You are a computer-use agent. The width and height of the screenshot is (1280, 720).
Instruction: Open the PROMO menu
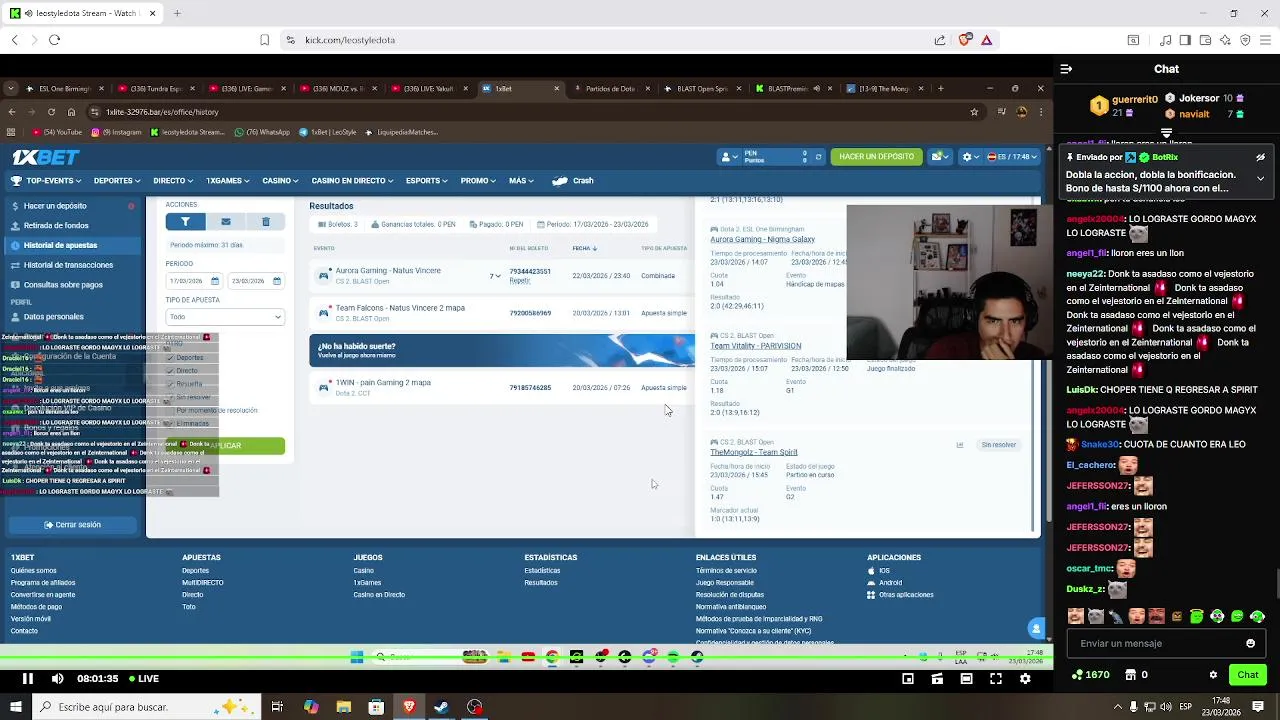[x=479, y=181]
